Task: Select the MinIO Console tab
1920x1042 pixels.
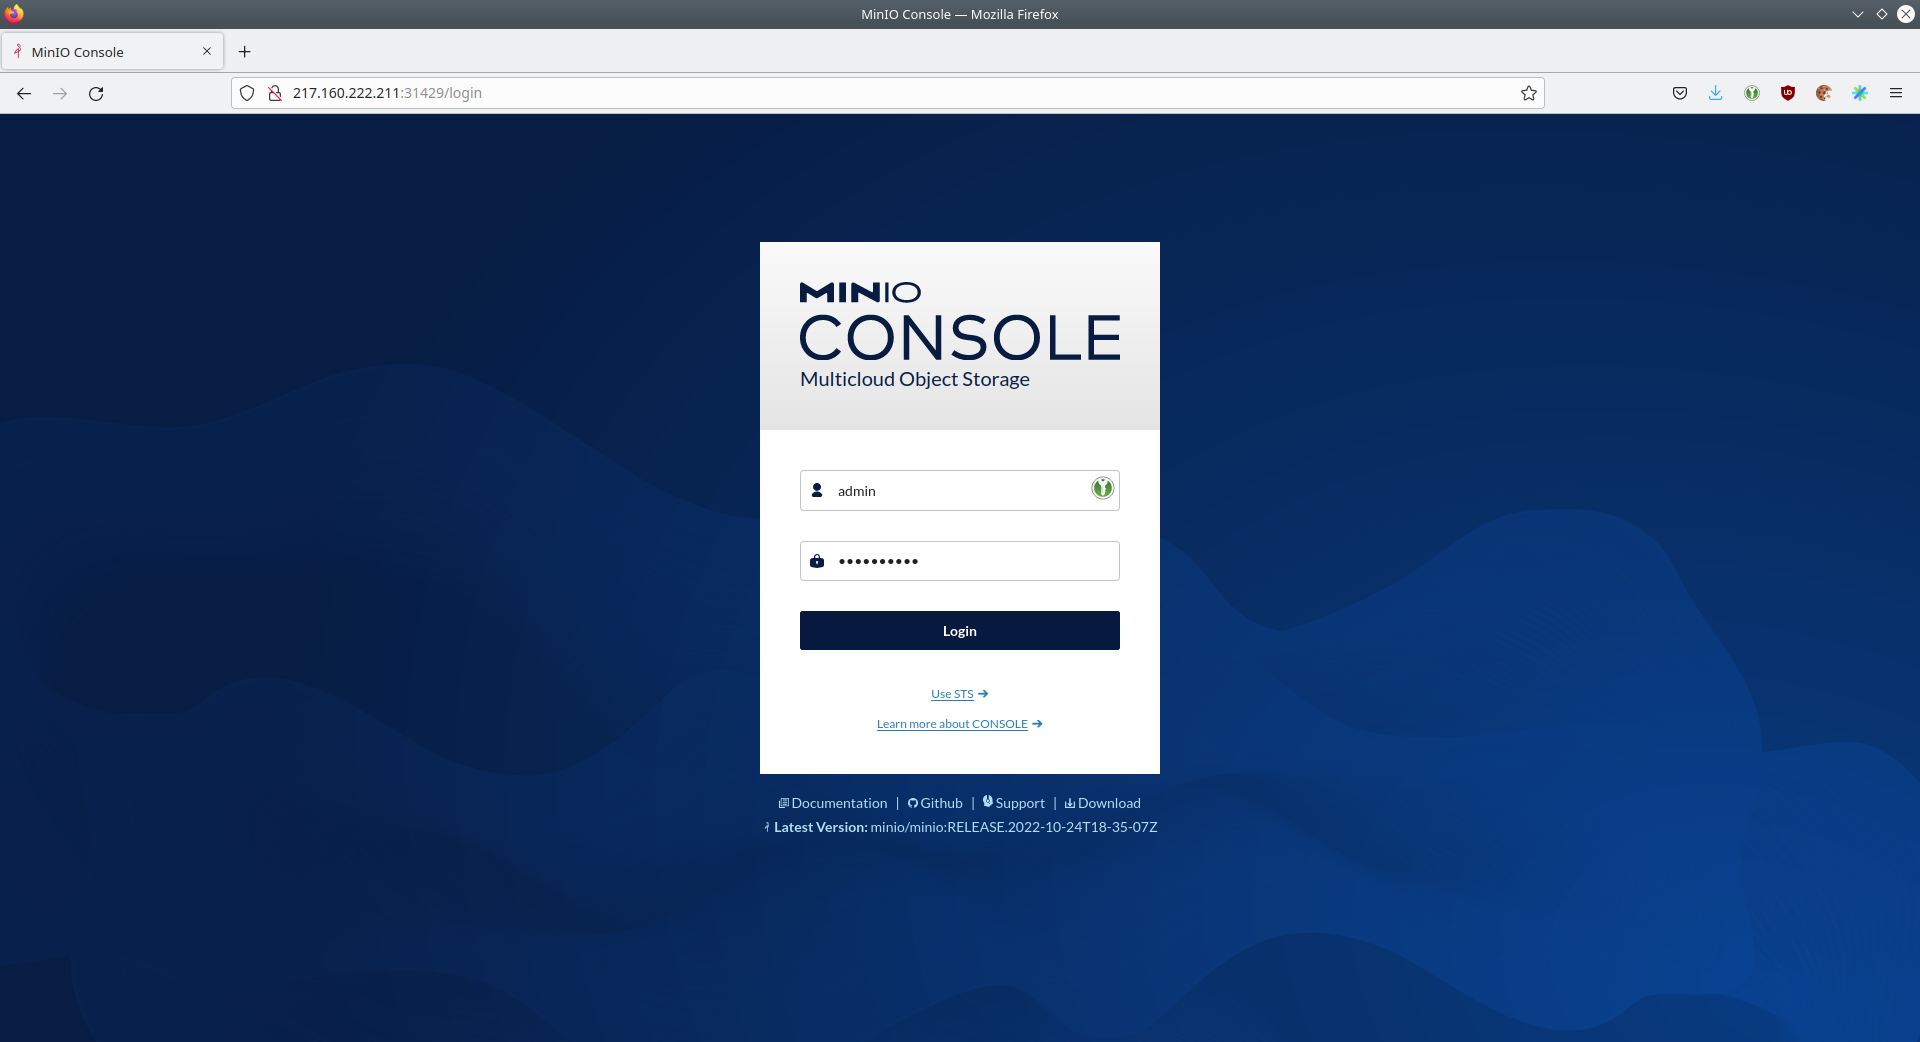Action: click(x=100, y=52)
